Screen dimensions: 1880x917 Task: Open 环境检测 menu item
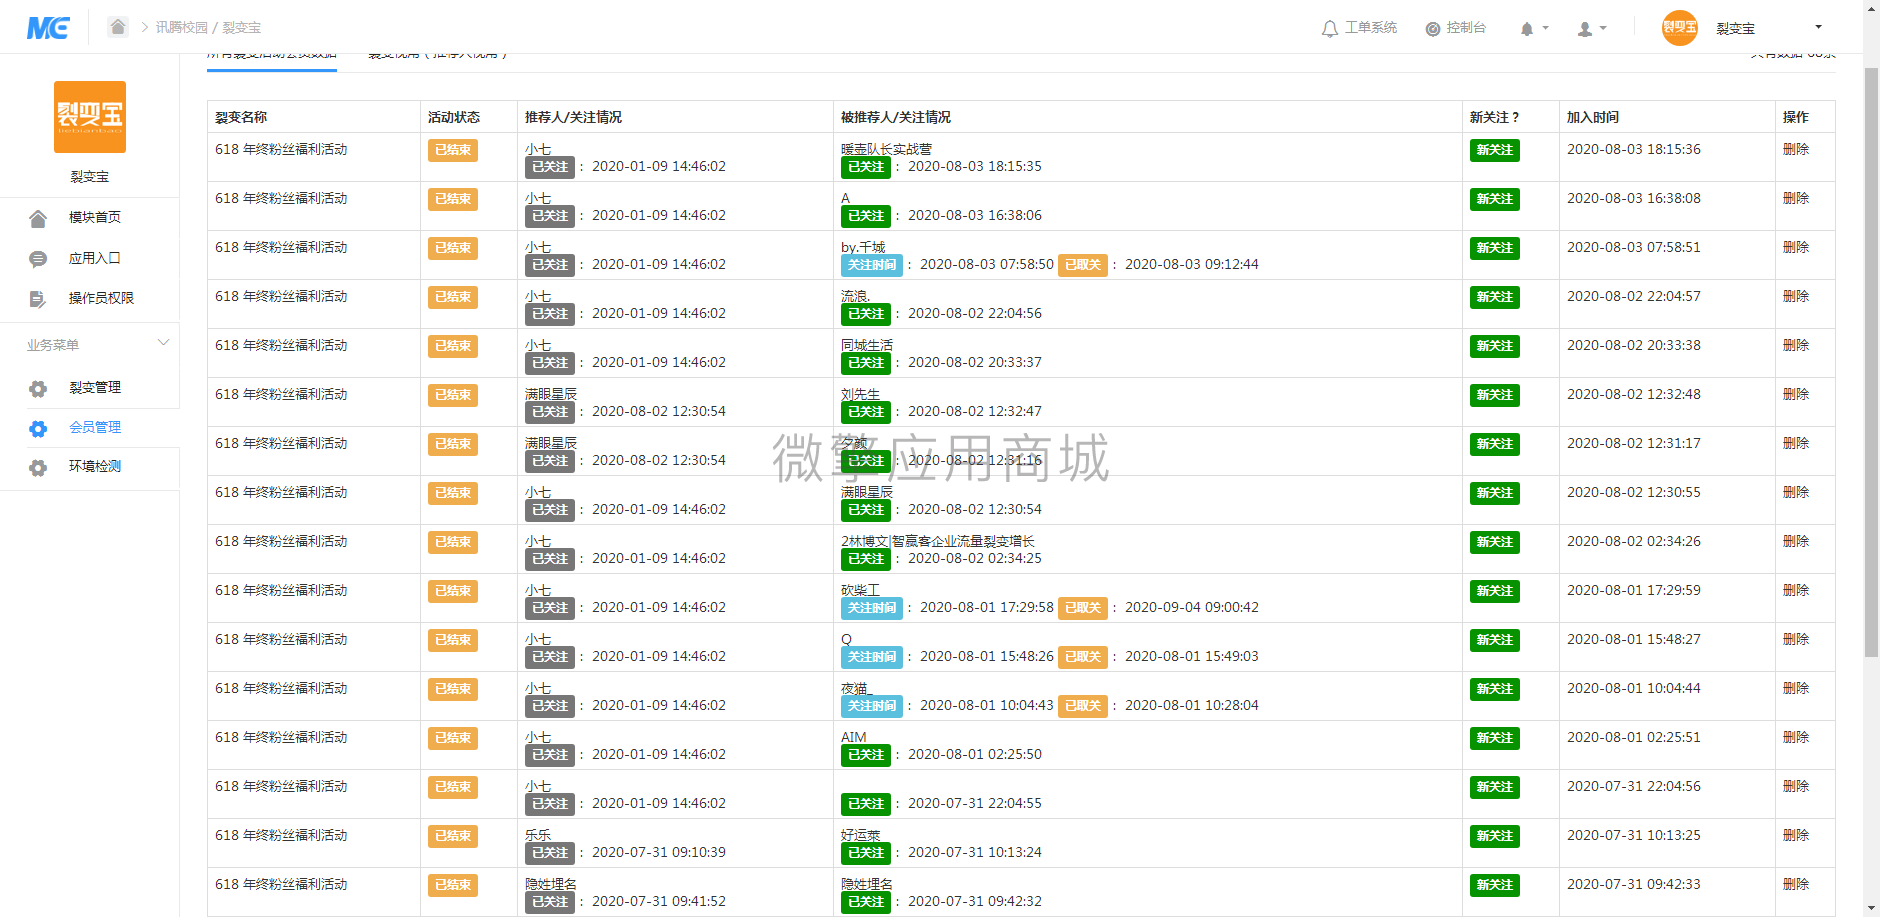pos(95,466)
